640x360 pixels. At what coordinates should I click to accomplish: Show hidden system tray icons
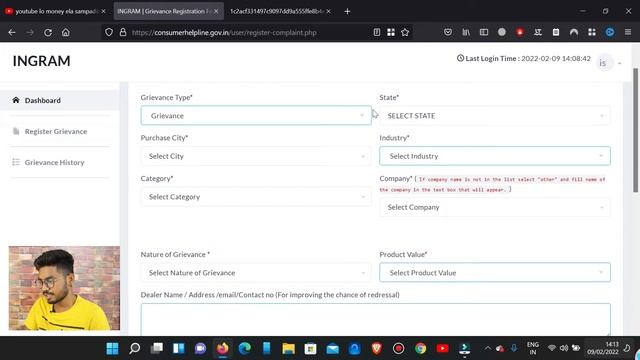click(x=487, y=348)
